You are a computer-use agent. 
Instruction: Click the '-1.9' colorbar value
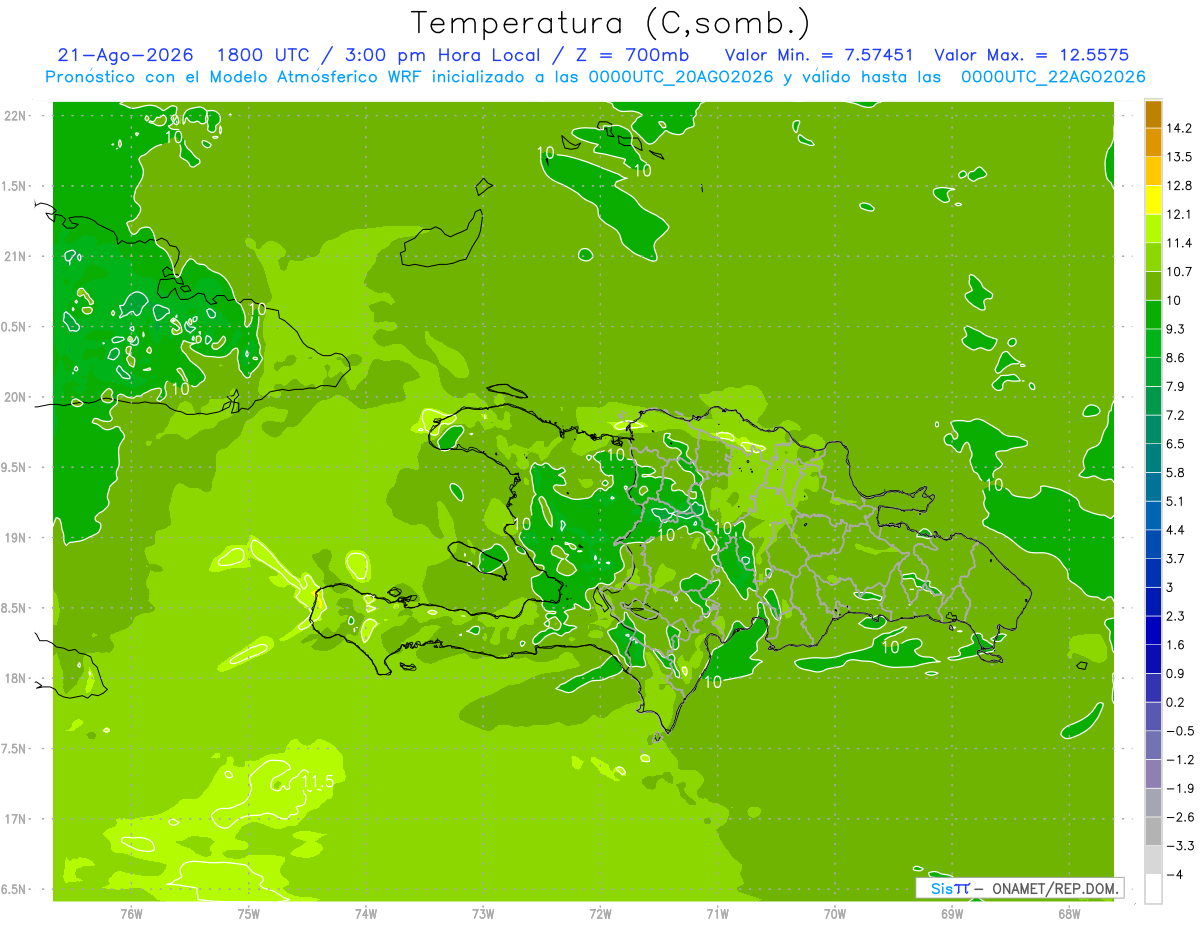[1179, 788]
